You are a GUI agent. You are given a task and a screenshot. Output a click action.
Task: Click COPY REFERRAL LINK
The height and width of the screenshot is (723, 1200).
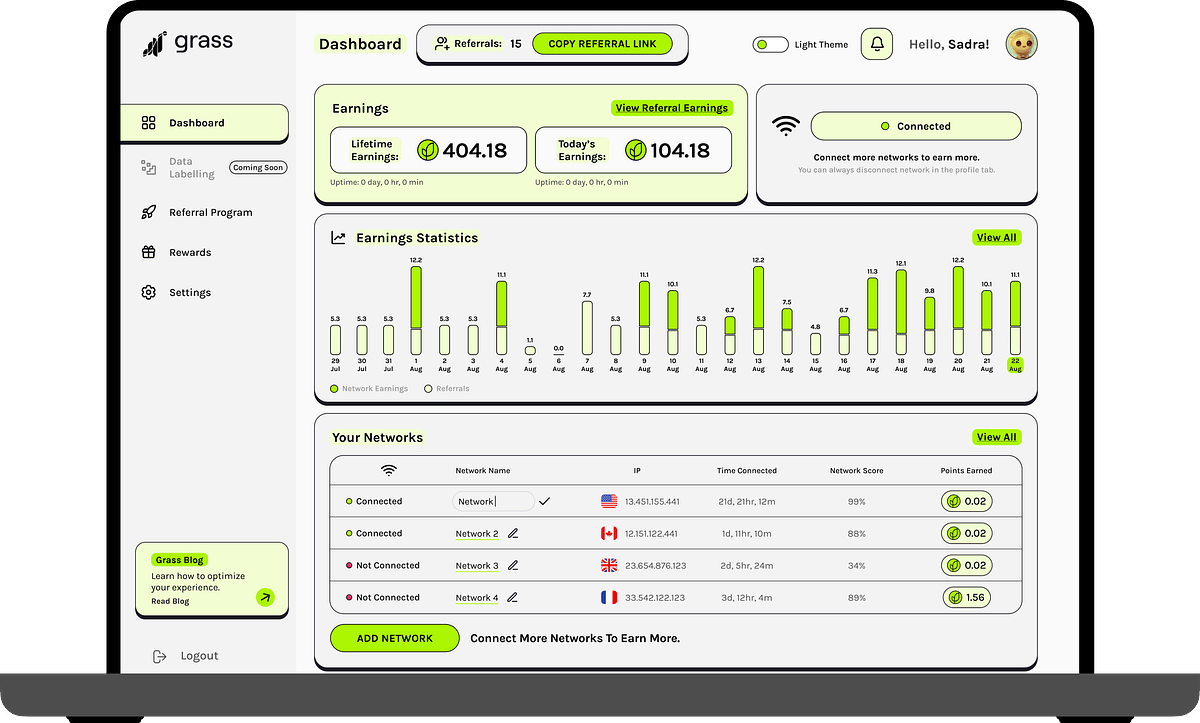604,44
